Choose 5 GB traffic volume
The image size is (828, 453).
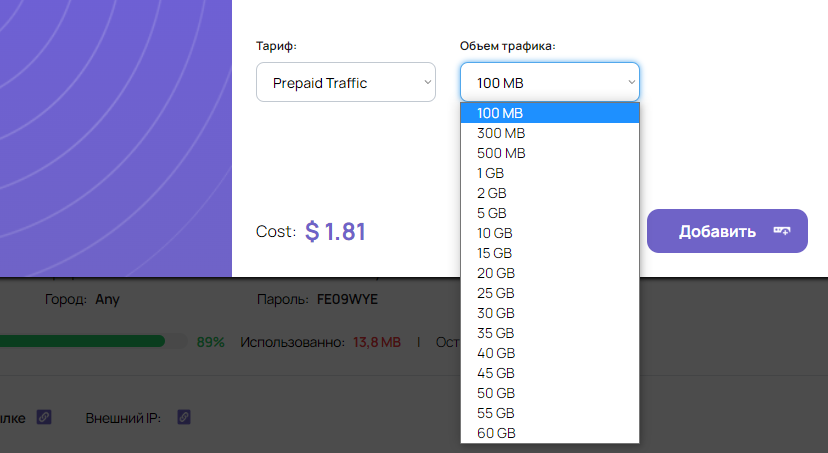550,213
